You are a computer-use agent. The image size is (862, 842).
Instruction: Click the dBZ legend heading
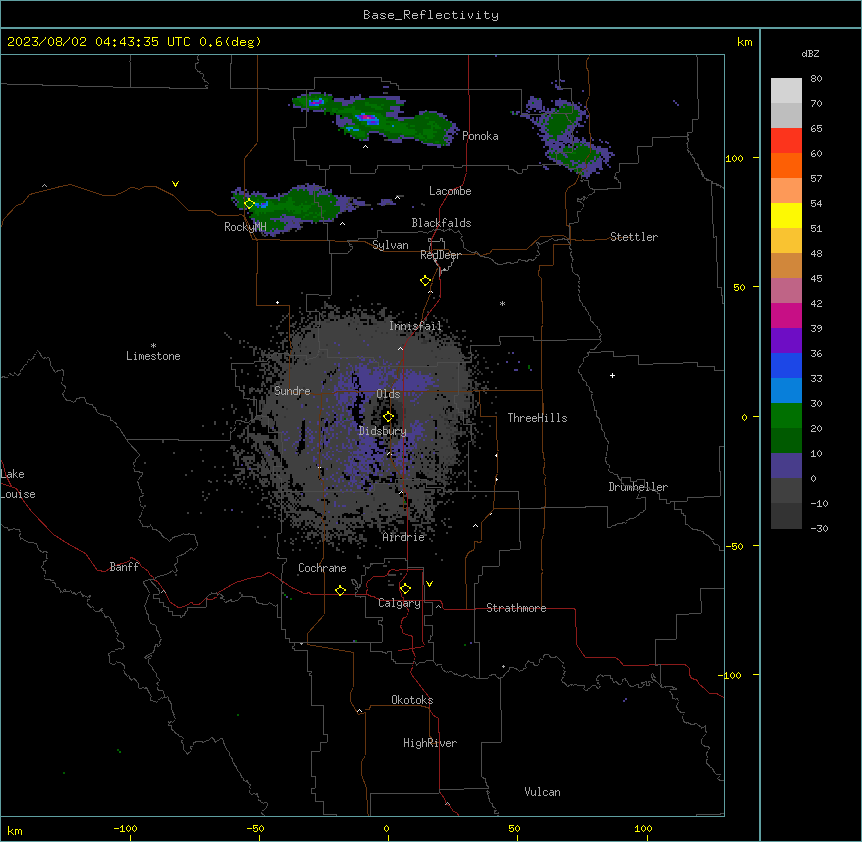(810, 53)
